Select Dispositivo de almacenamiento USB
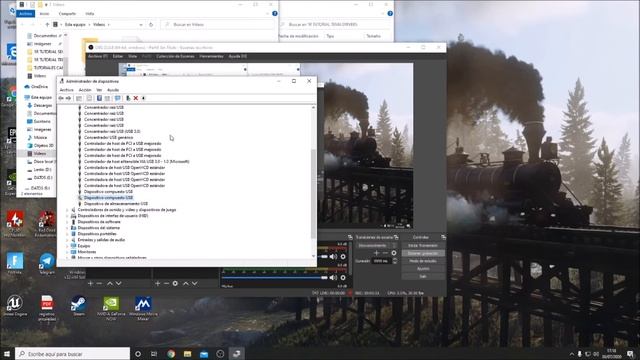The image size is (640, 360). [x=116, y=204]
